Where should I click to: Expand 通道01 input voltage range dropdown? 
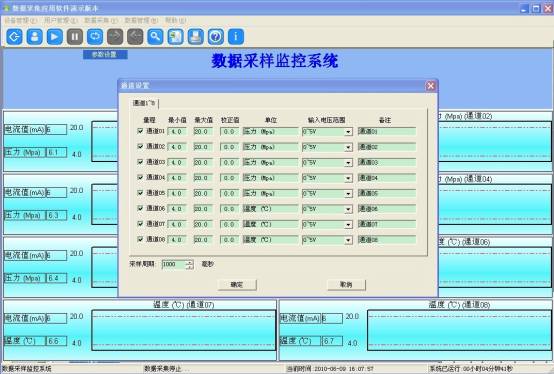[348, 132]
